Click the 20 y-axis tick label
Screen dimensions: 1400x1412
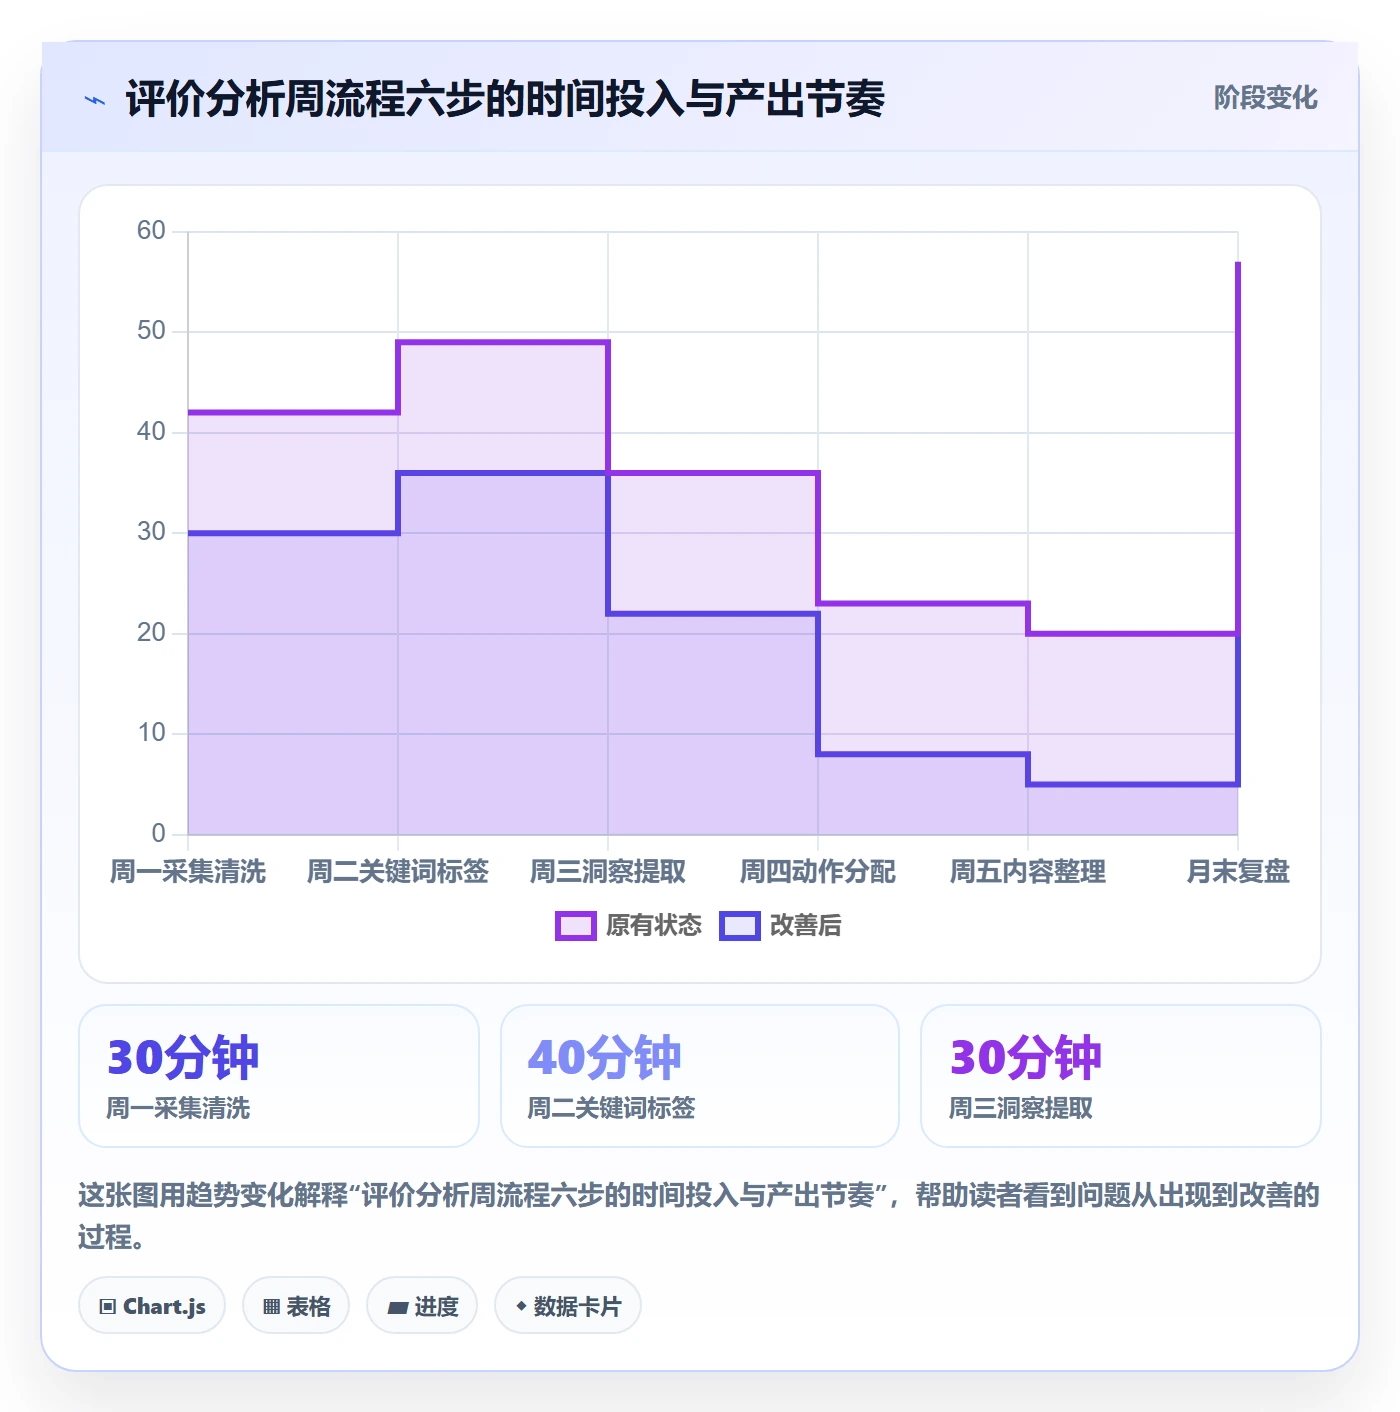click(151, 633)
